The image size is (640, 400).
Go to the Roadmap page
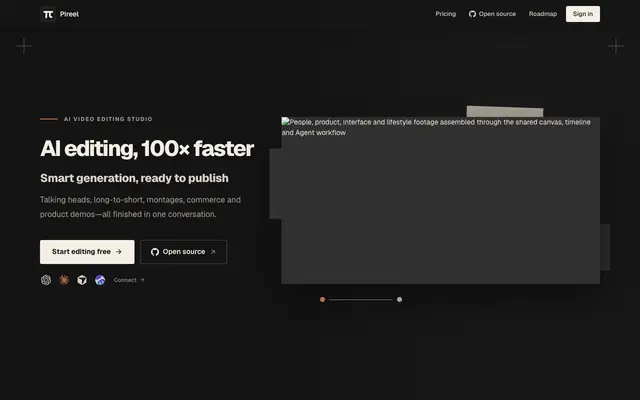pos(542,14)
